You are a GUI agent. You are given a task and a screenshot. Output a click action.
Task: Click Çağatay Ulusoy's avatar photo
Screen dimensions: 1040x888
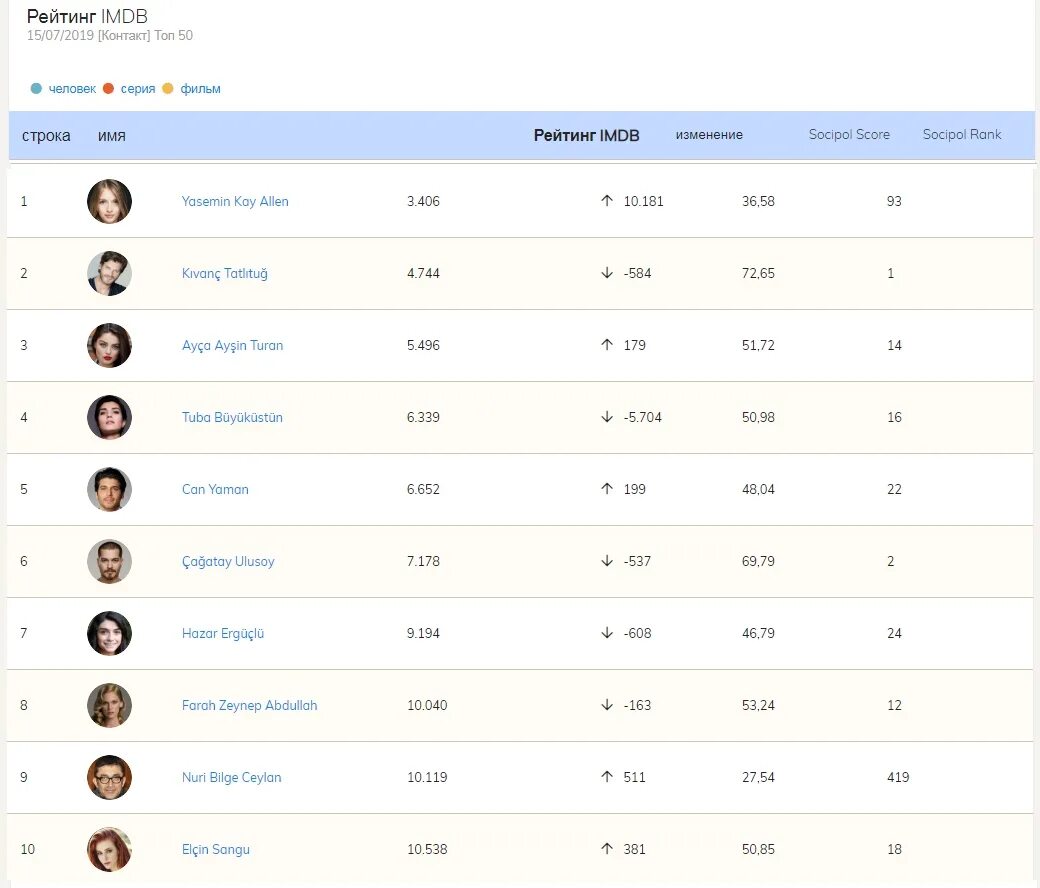(x=109, y=561)
